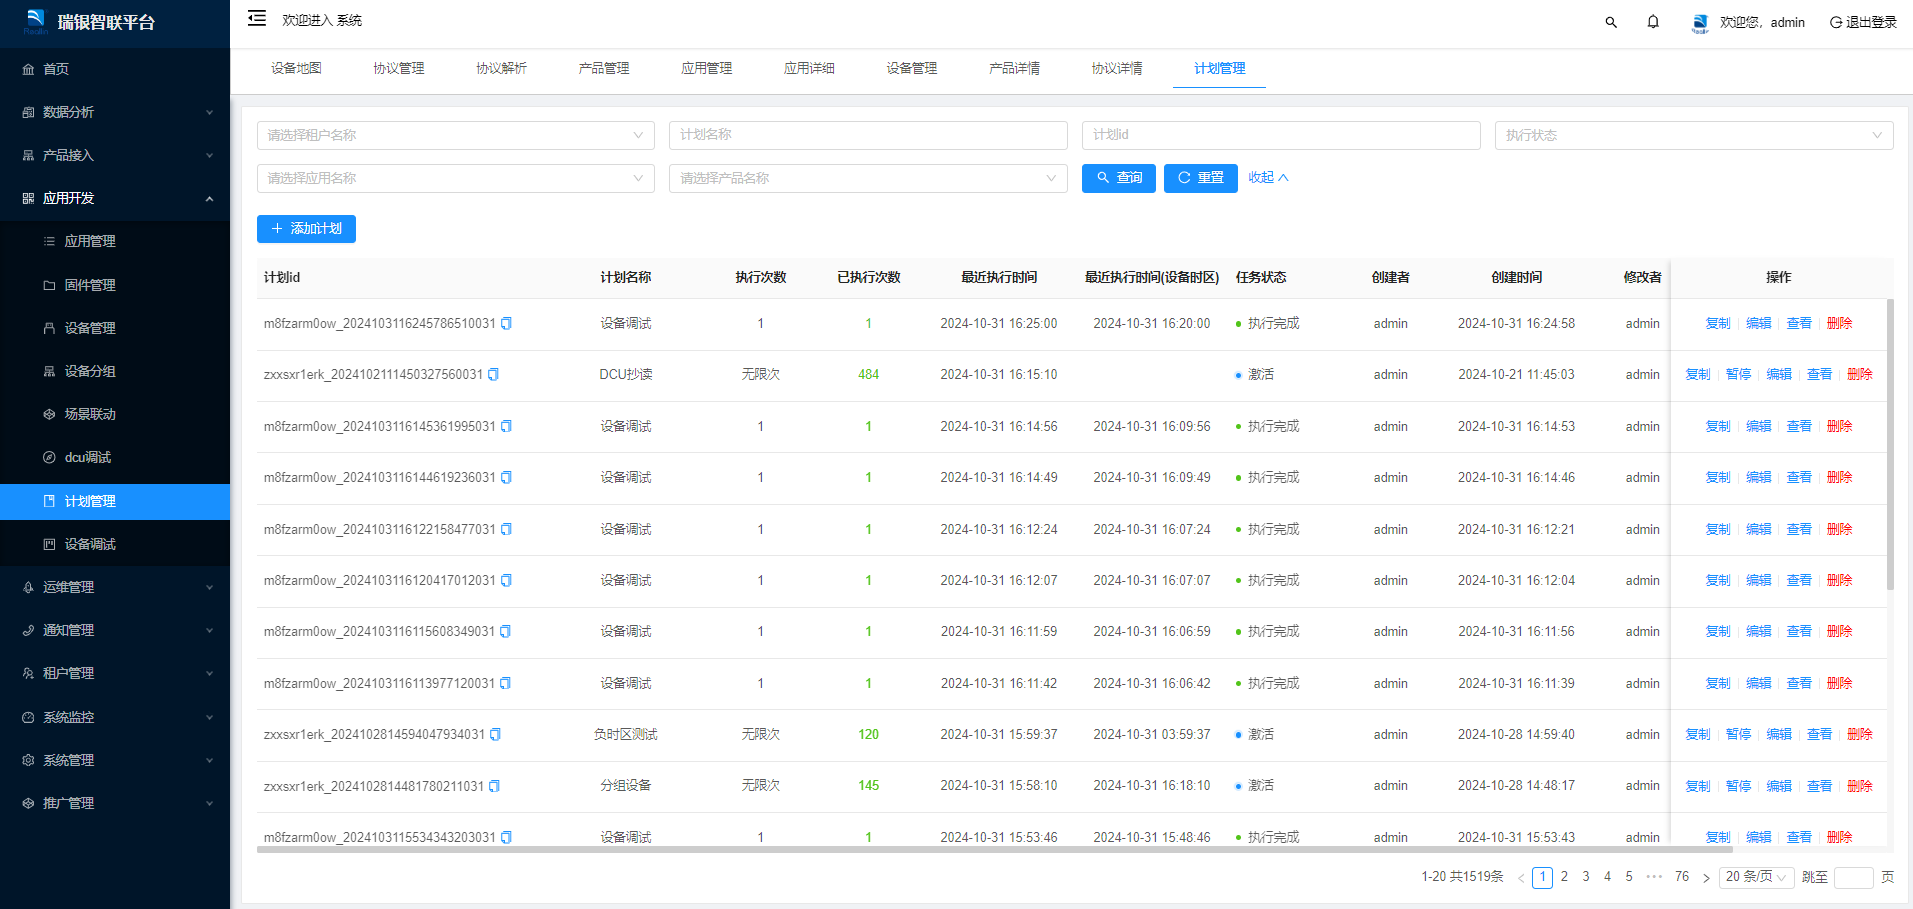Open 请选择应用名称 dropdown
This screenshot has height=909, width=1913.
(x=456, y=178)
